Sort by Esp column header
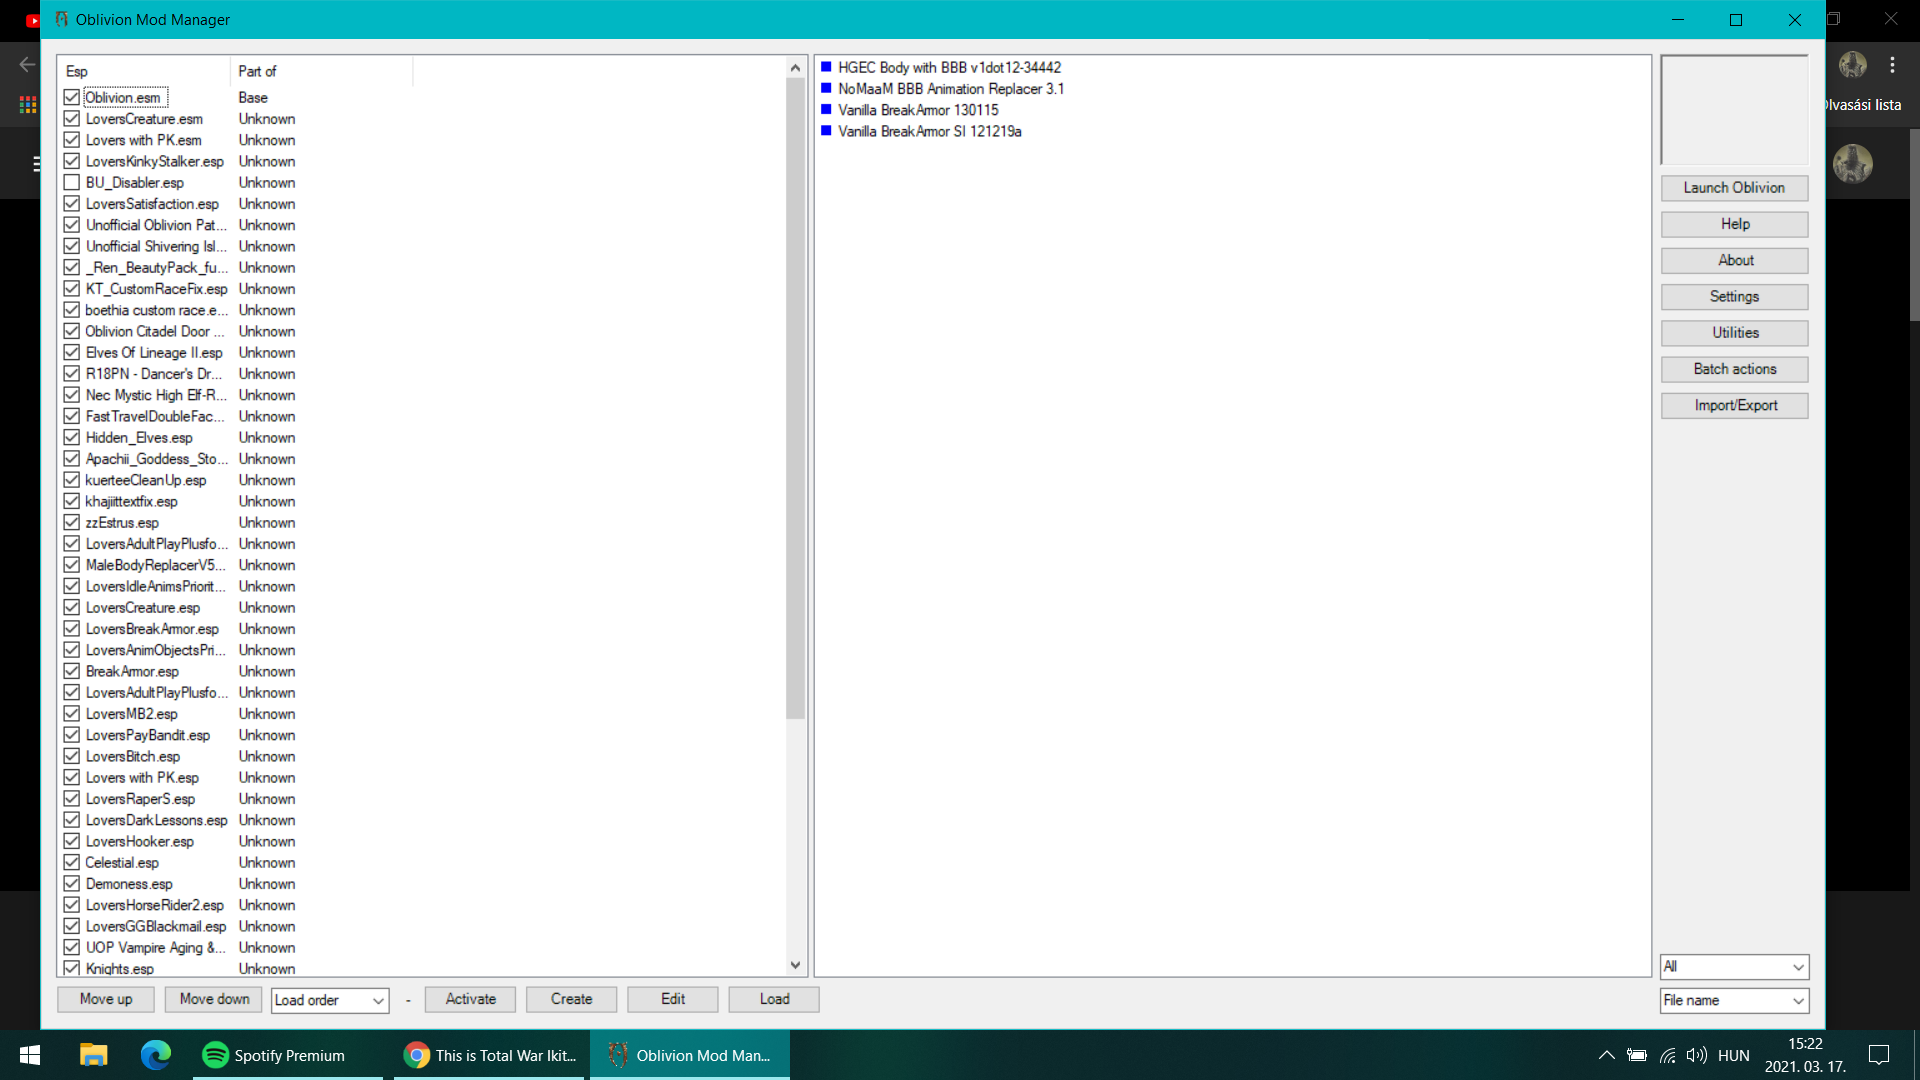 [x=145, y=71]
